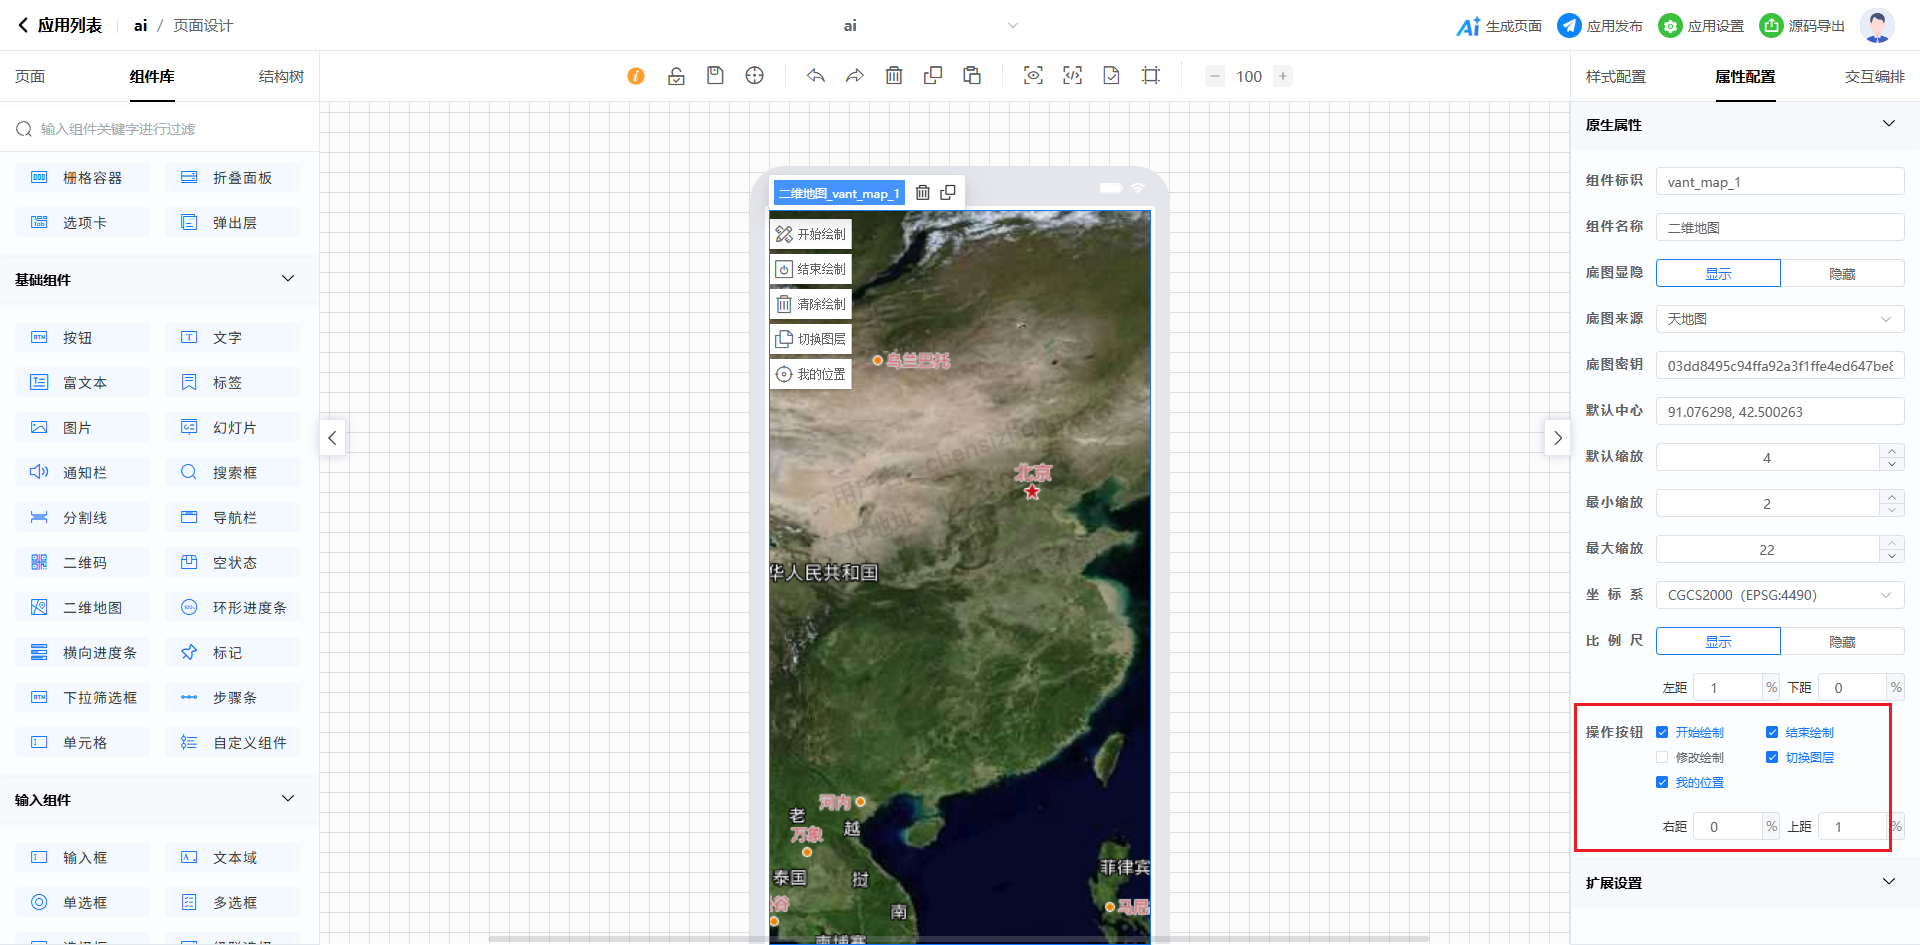Viewport: 1920px width, 945px height.
Task: Open the 底图来源 天地图 dropdown
Action: tap(1779, 319)
